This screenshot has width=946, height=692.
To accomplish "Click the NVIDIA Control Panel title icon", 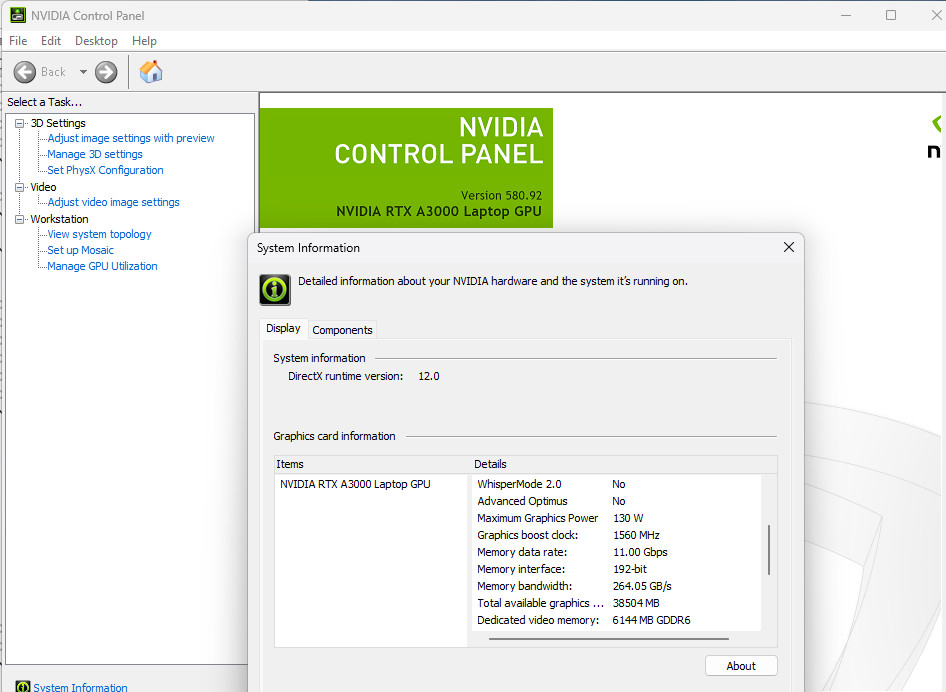I will [x=18, y=15].
